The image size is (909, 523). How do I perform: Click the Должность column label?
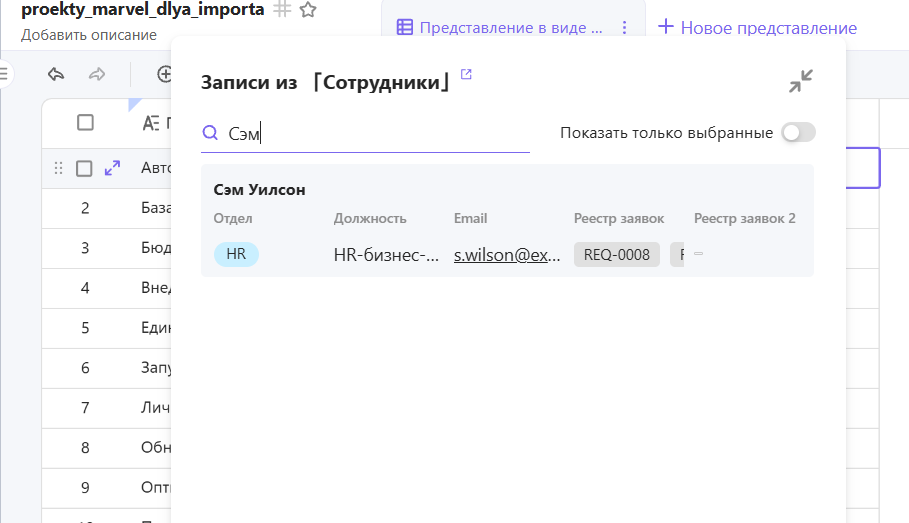pyautogui.click(x=370, y=219)
